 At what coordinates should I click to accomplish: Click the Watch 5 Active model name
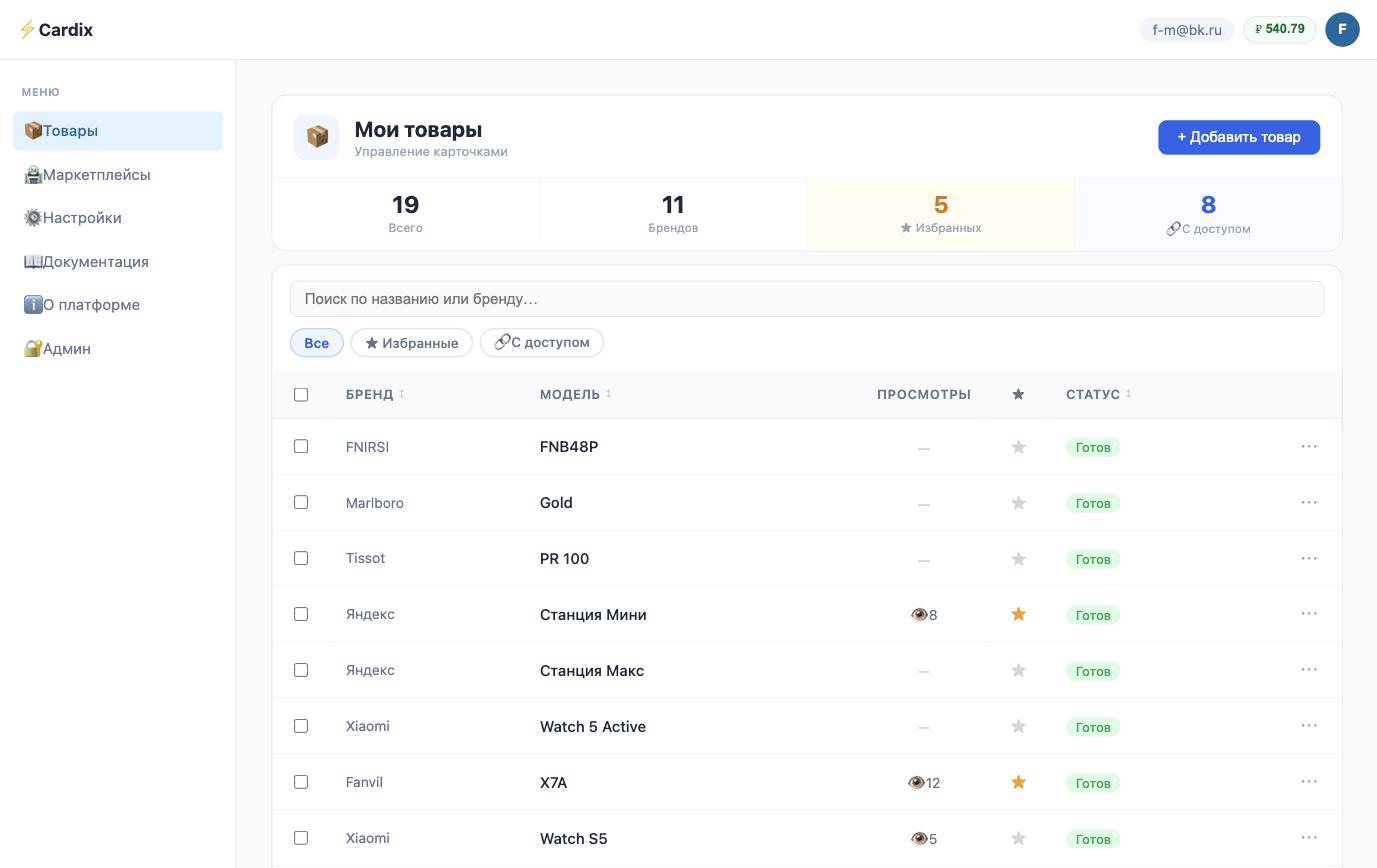pyautogui.click(x=593, y=727)
